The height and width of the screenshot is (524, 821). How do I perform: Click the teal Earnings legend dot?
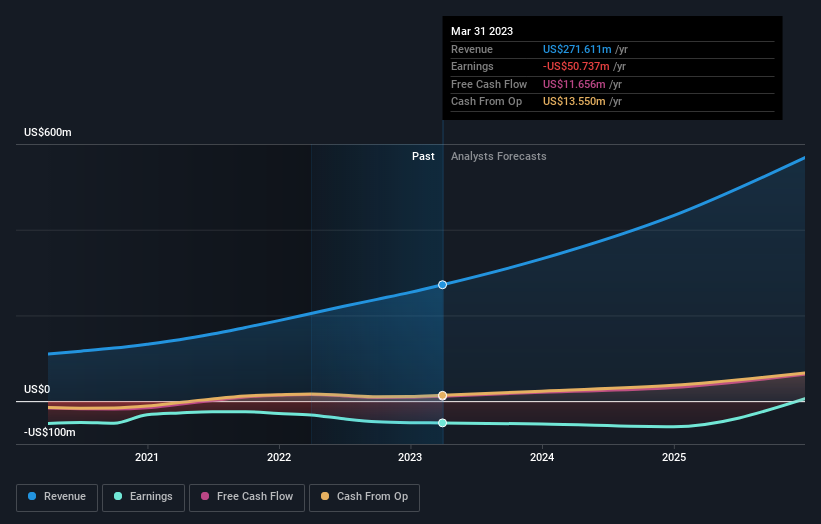118,496
